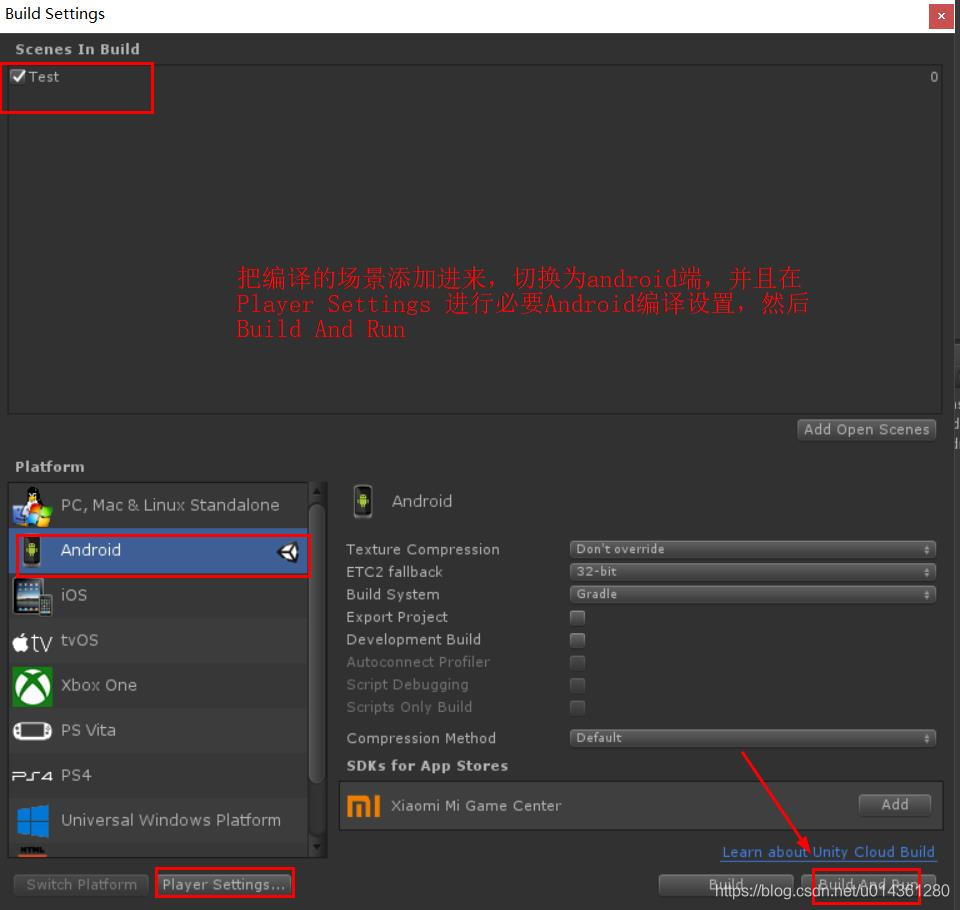Click the Unity logo on the Android row
The image size is (960, 910).
[288, 552]
